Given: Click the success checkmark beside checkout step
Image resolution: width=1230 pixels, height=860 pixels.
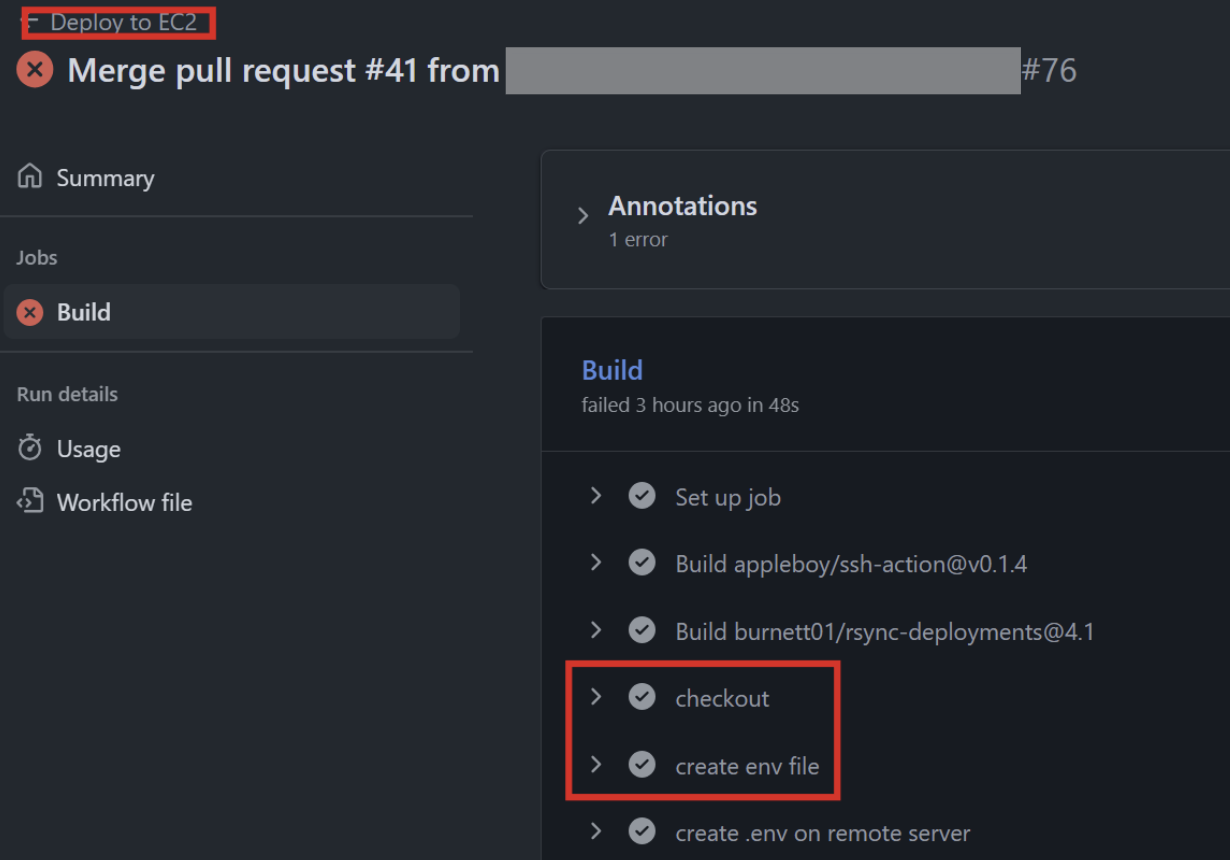Looking at the screenshot, I should tap(642, 697).
